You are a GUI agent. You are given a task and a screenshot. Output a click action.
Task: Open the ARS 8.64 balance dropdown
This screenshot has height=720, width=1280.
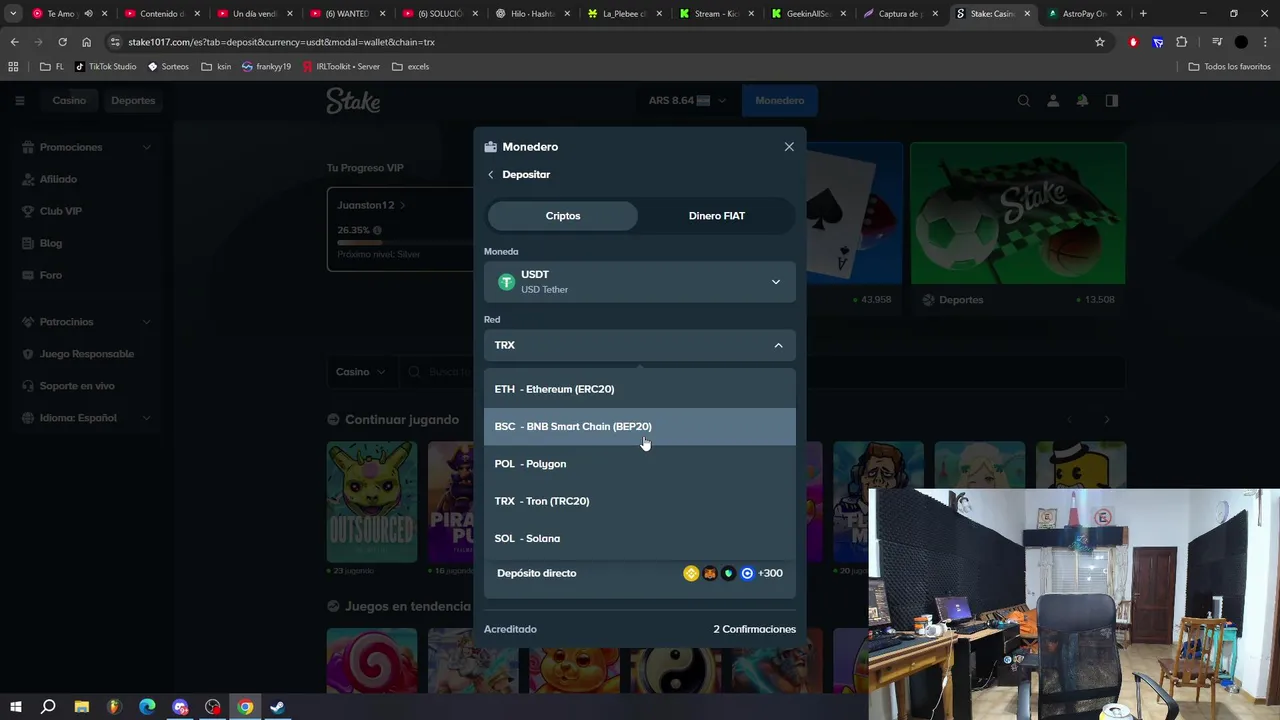[x=686, y=100]
